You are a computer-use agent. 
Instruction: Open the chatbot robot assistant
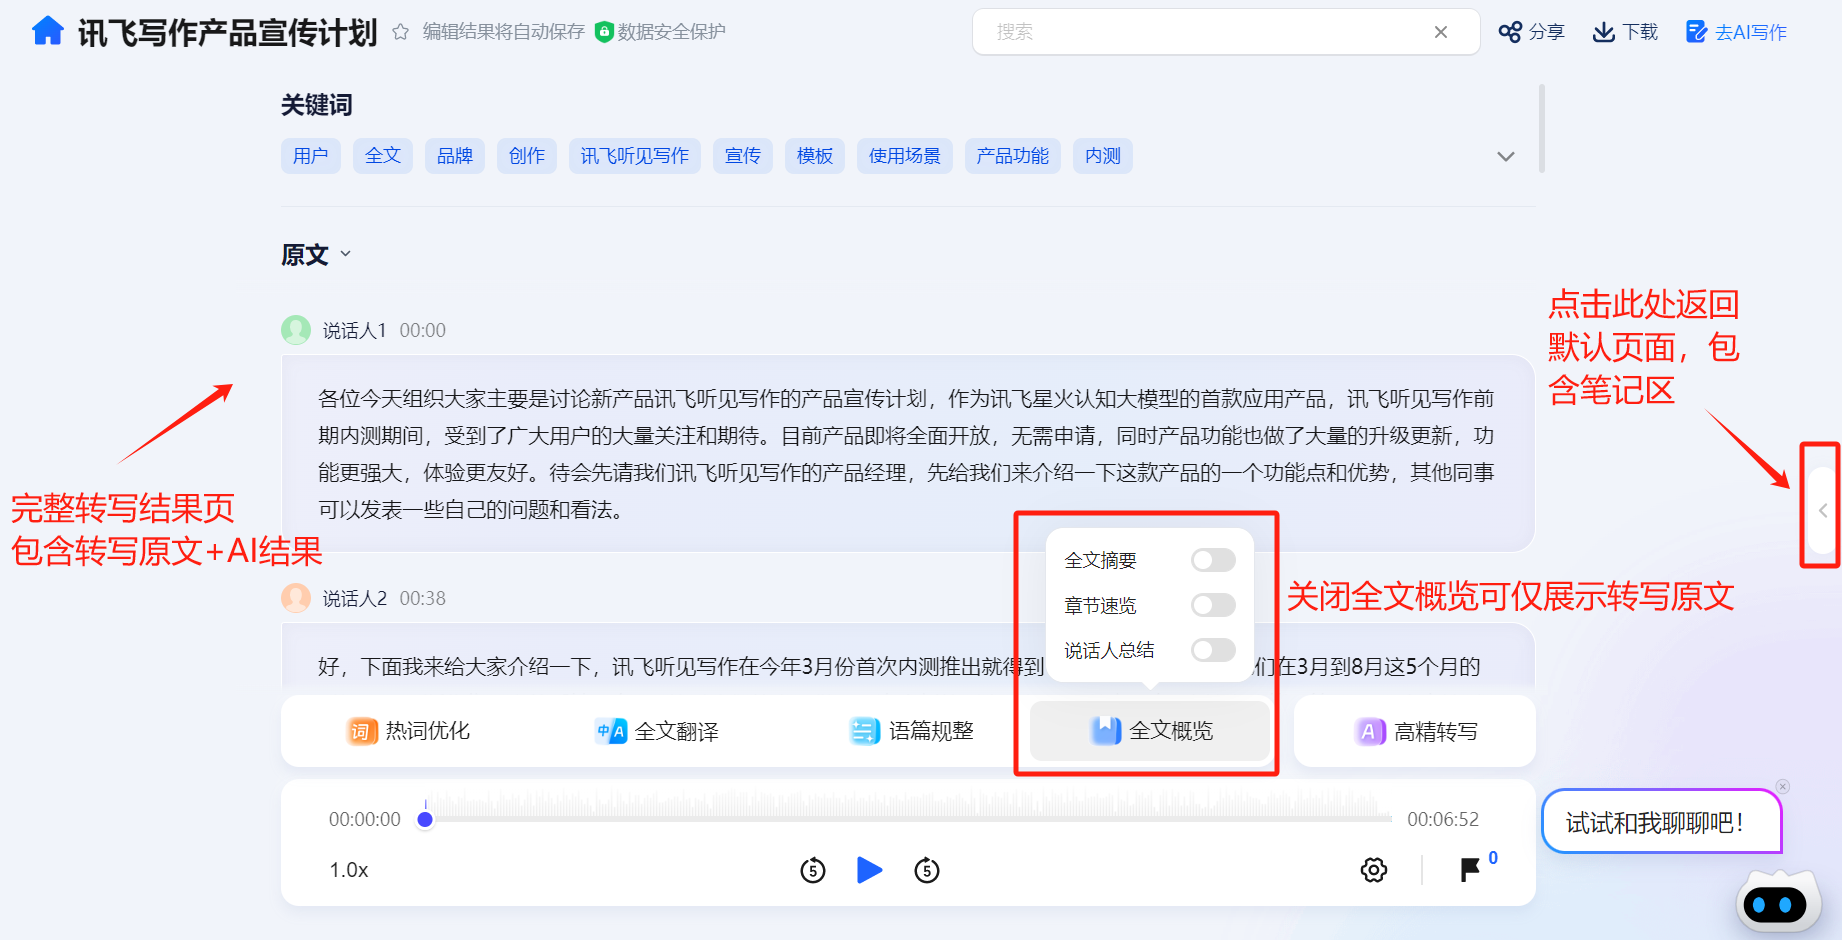point(1775,904)
